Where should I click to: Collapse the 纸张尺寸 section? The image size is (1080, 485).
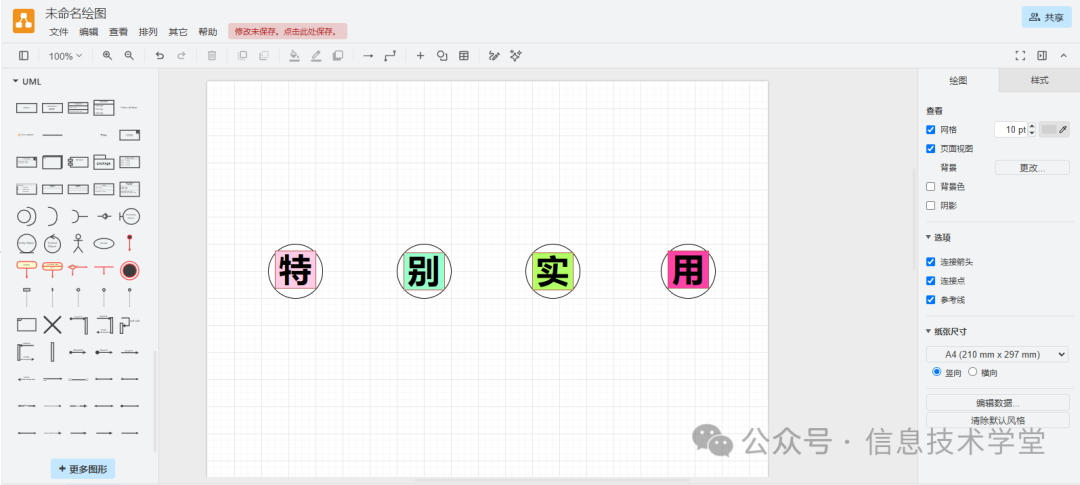(946, 331)
